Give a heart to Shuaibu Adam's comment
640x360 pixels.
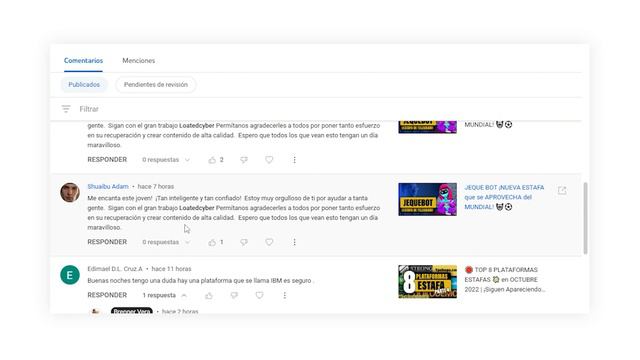click(269, 242)
